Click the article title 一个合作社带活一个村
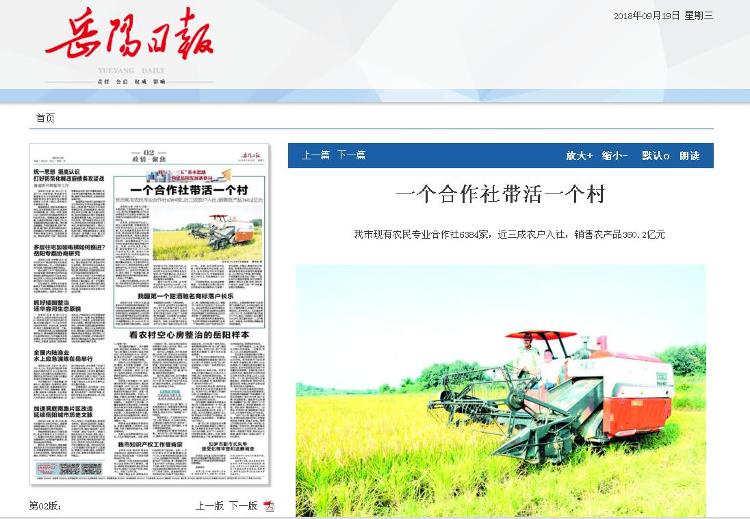 click(500, 194)
